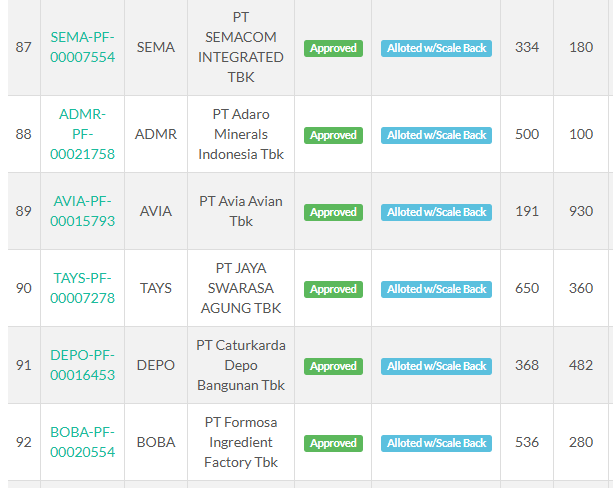This screenshot has width=613, height=488.
Task: Select ticker code cell ADMR
Action: coord(156,134)
